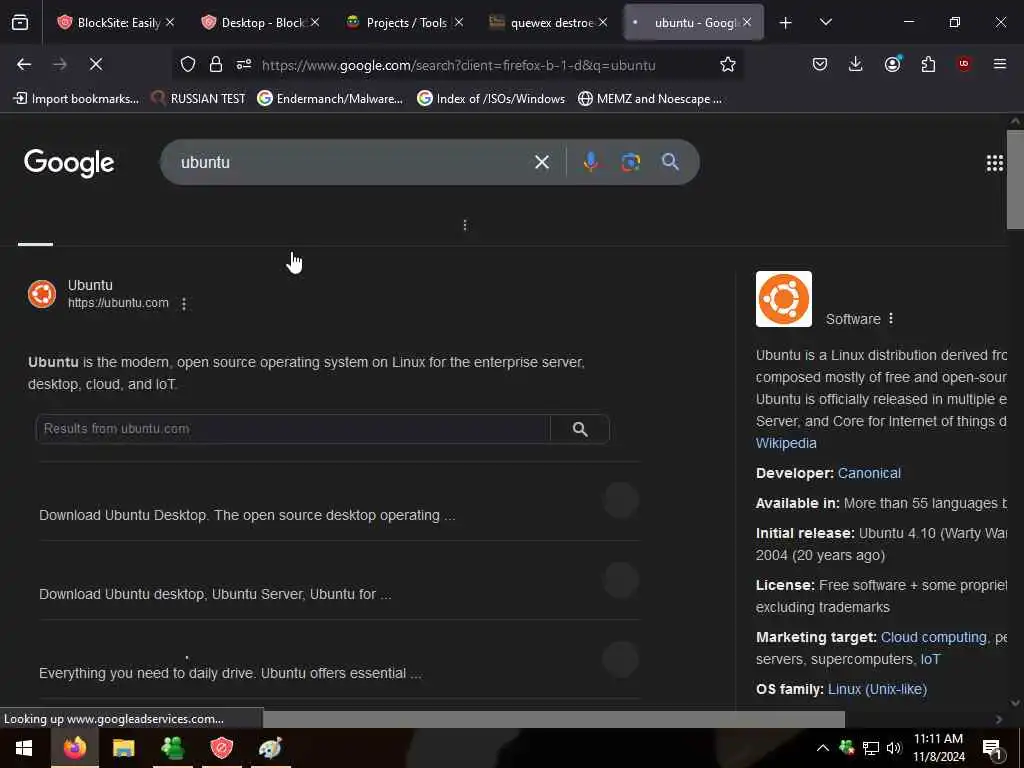Image resolution: width=1024 pixels, height=768 pixels.
Task: Open RUSSIAN TEST bookmark
Action: [198, 99]
